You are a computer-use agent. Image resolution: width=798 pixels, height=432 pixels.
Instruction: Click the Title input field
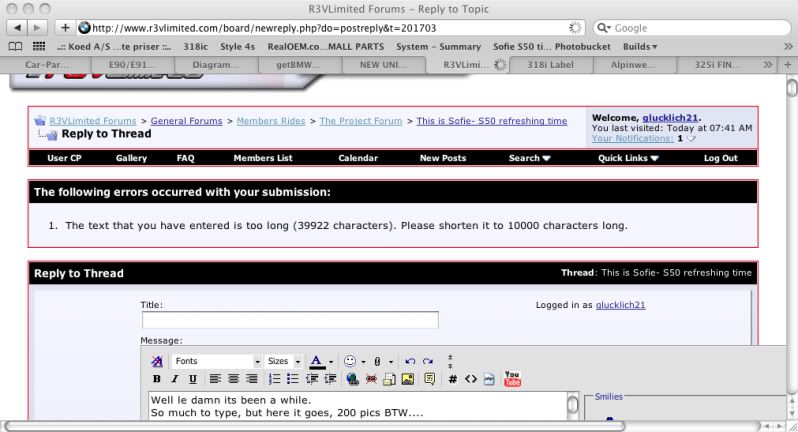[290, 320]
